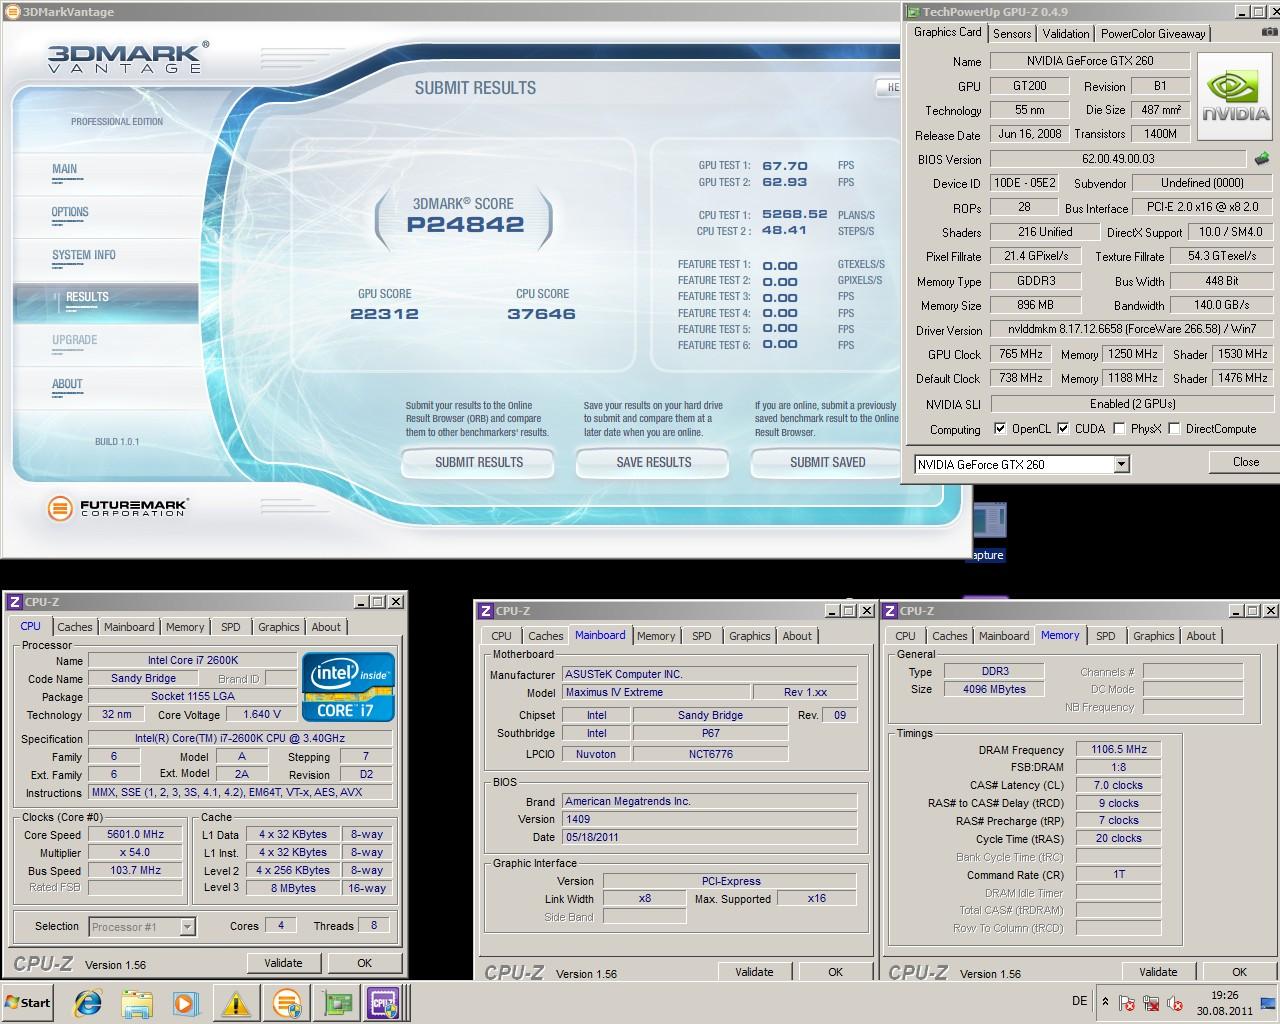
Task: Click the SUBMIT SAVED button
Action: point(826,462)
